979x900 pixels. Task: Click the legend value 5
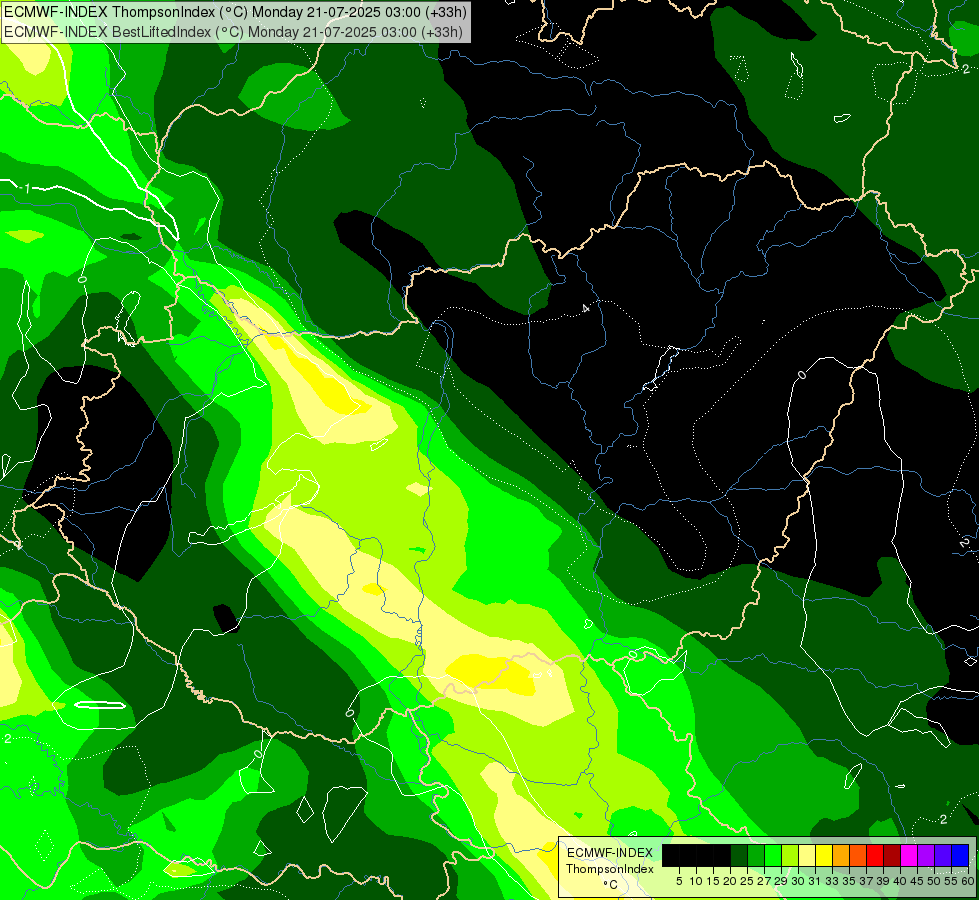[x=679, y=881]
